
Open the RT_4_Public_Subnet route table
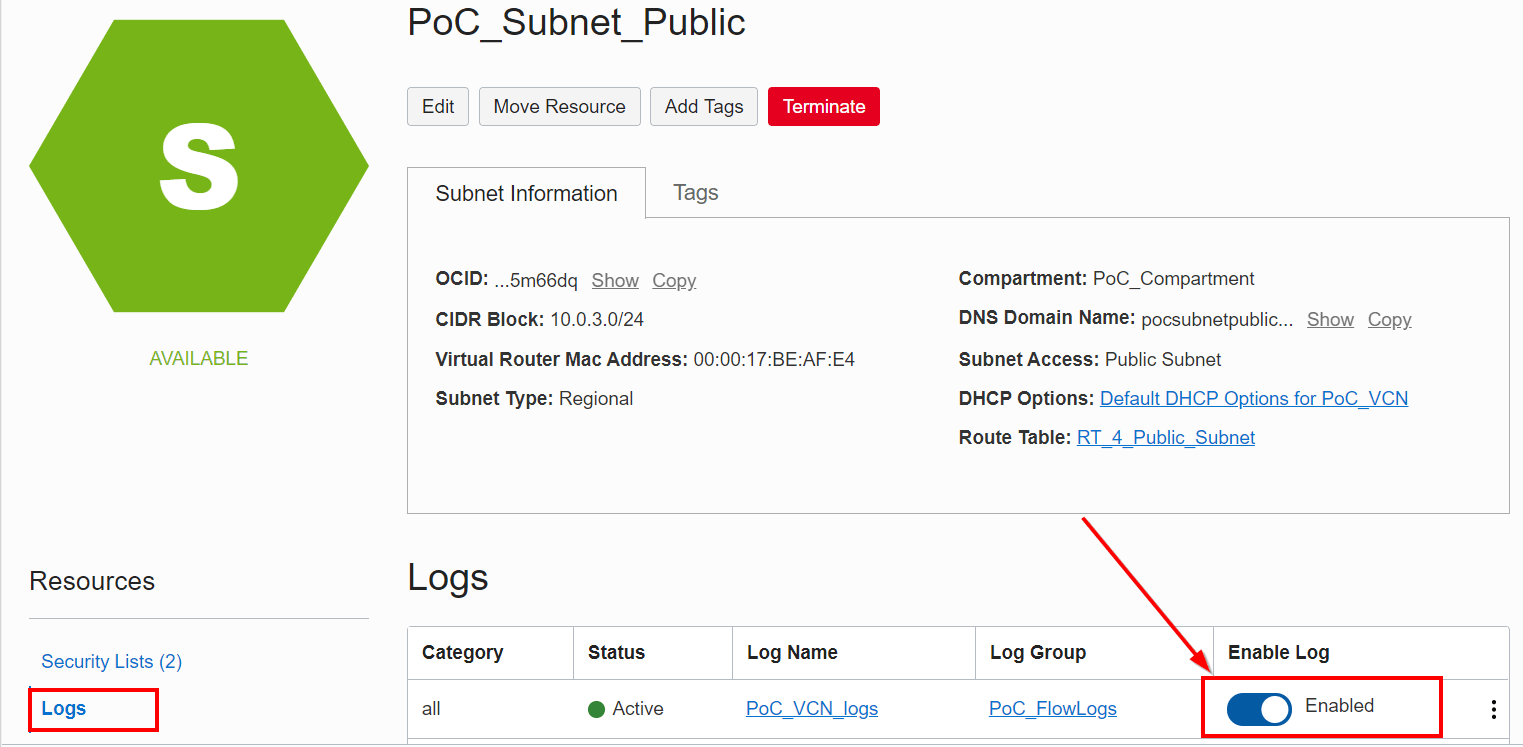[1165, 437]
